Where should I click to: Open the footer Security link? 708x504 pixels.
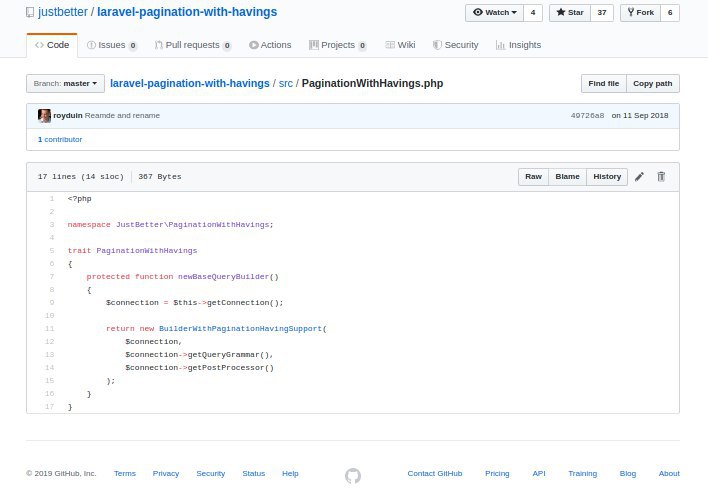coord(210,473)
